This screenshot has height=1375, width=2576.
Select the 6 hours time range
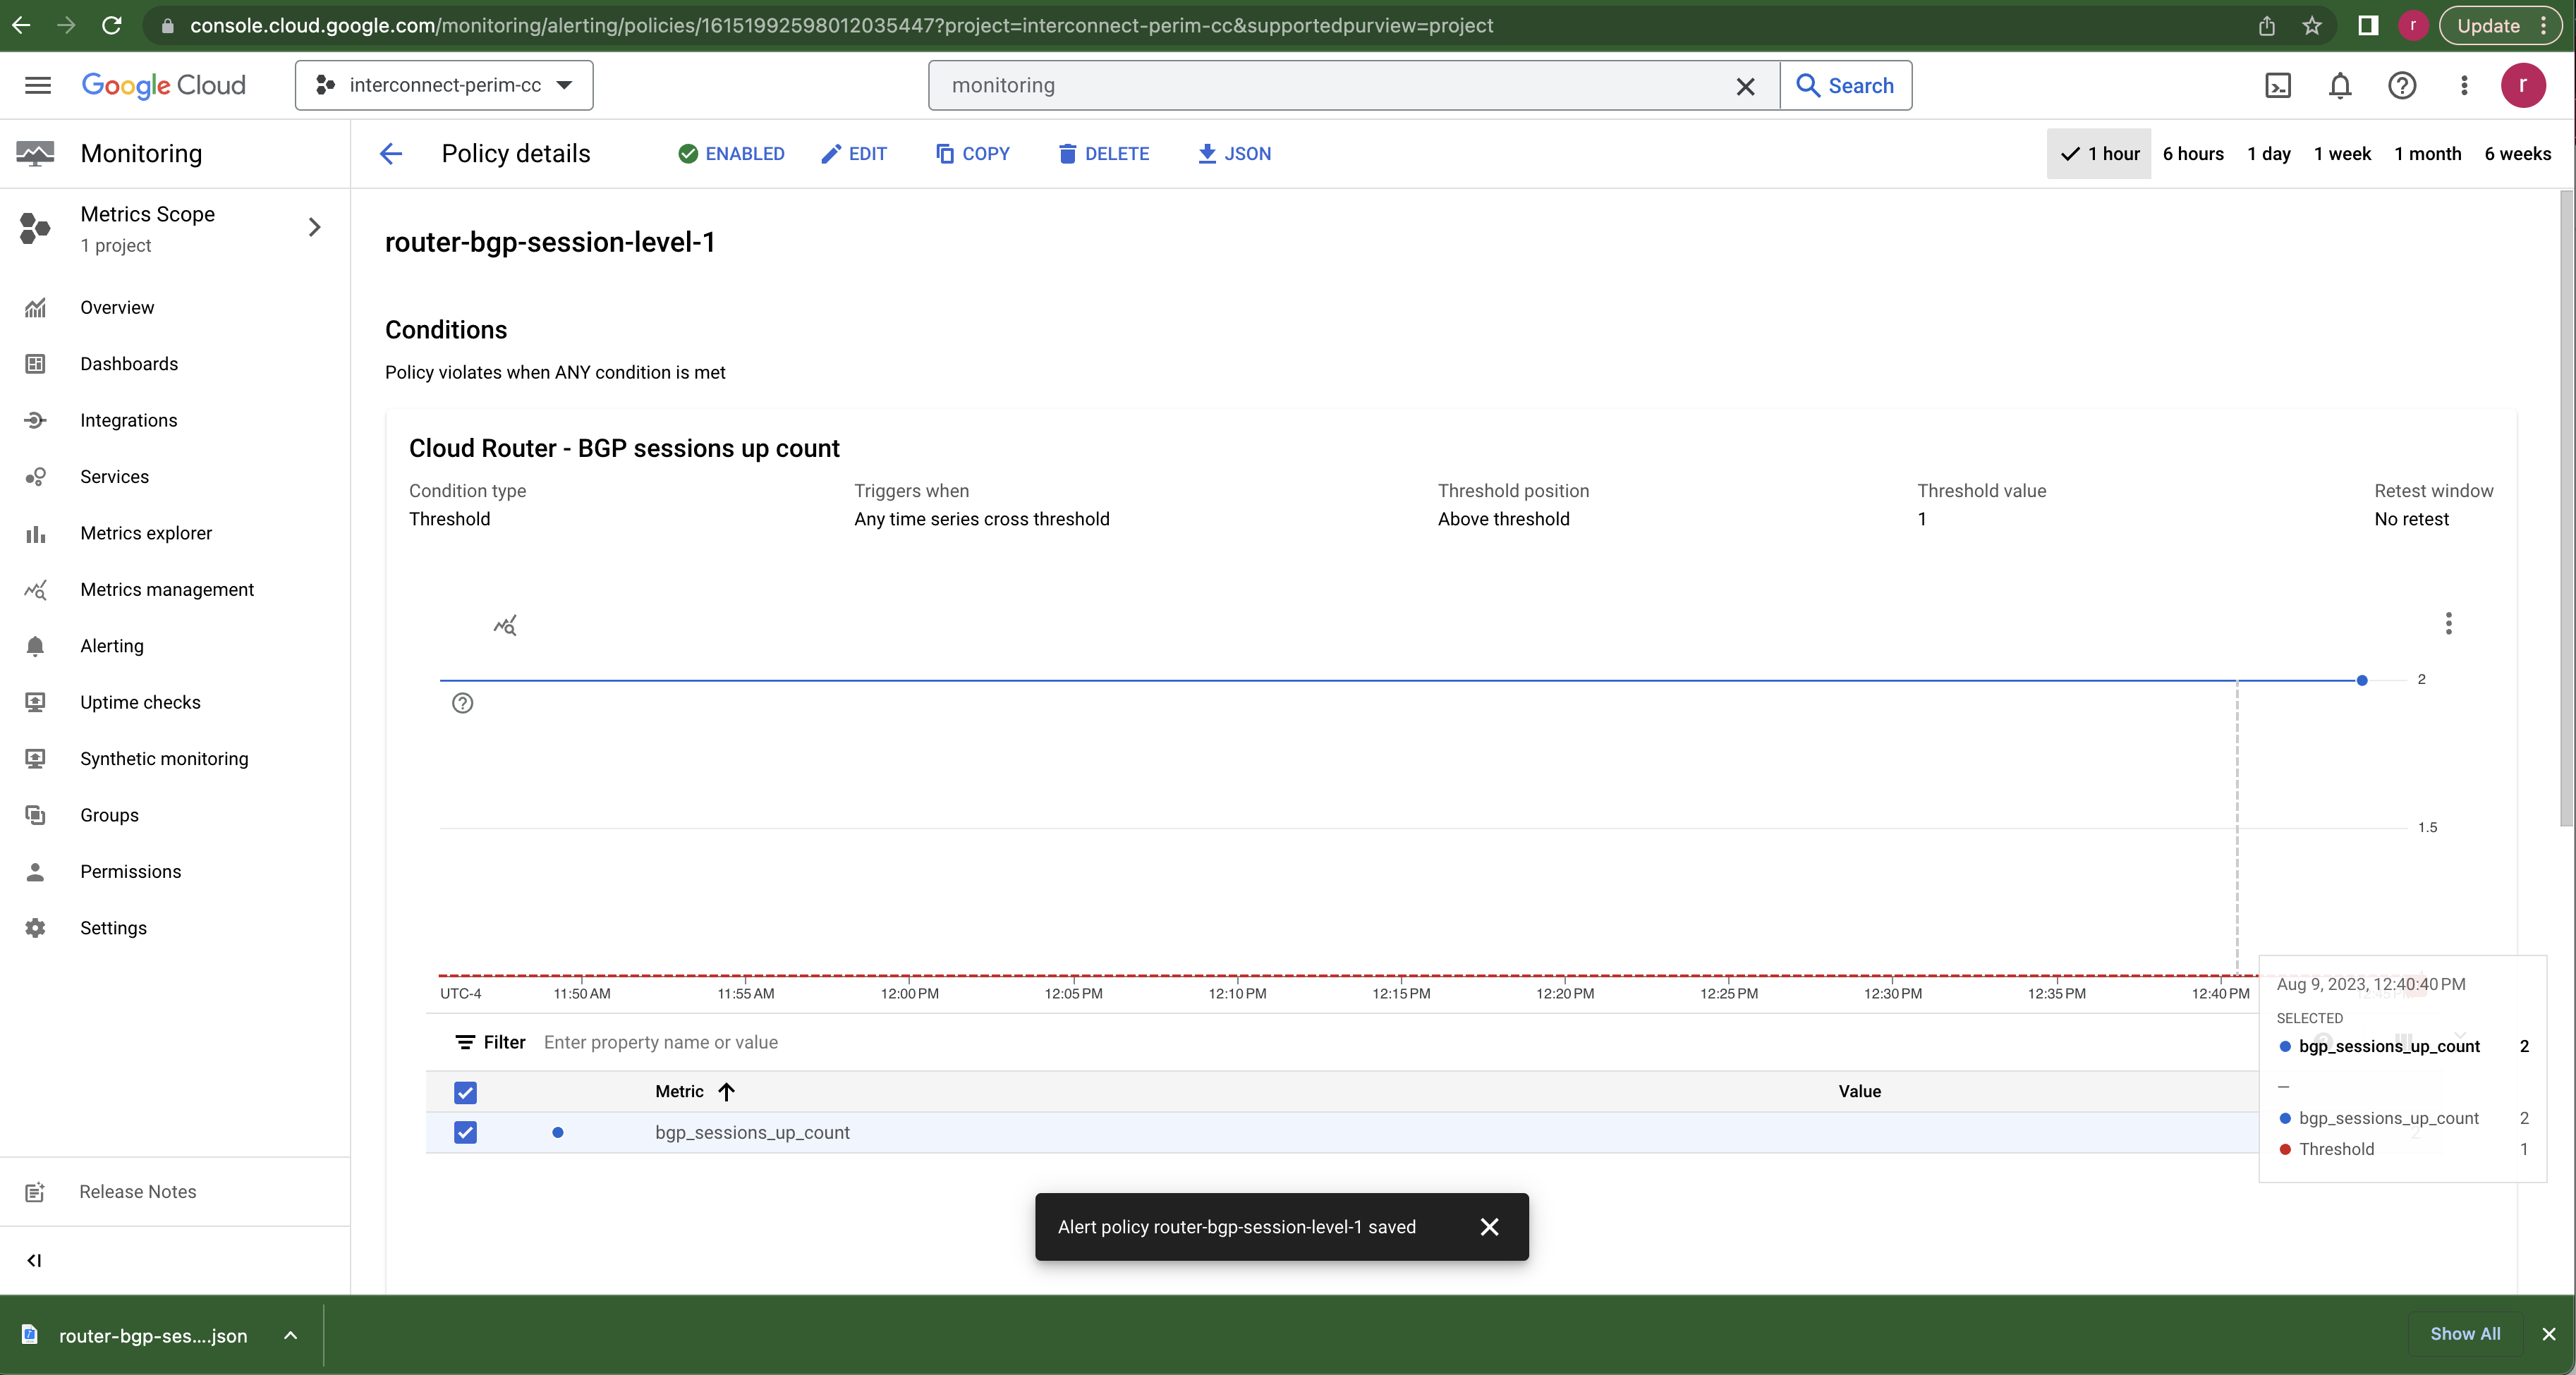2193,153
